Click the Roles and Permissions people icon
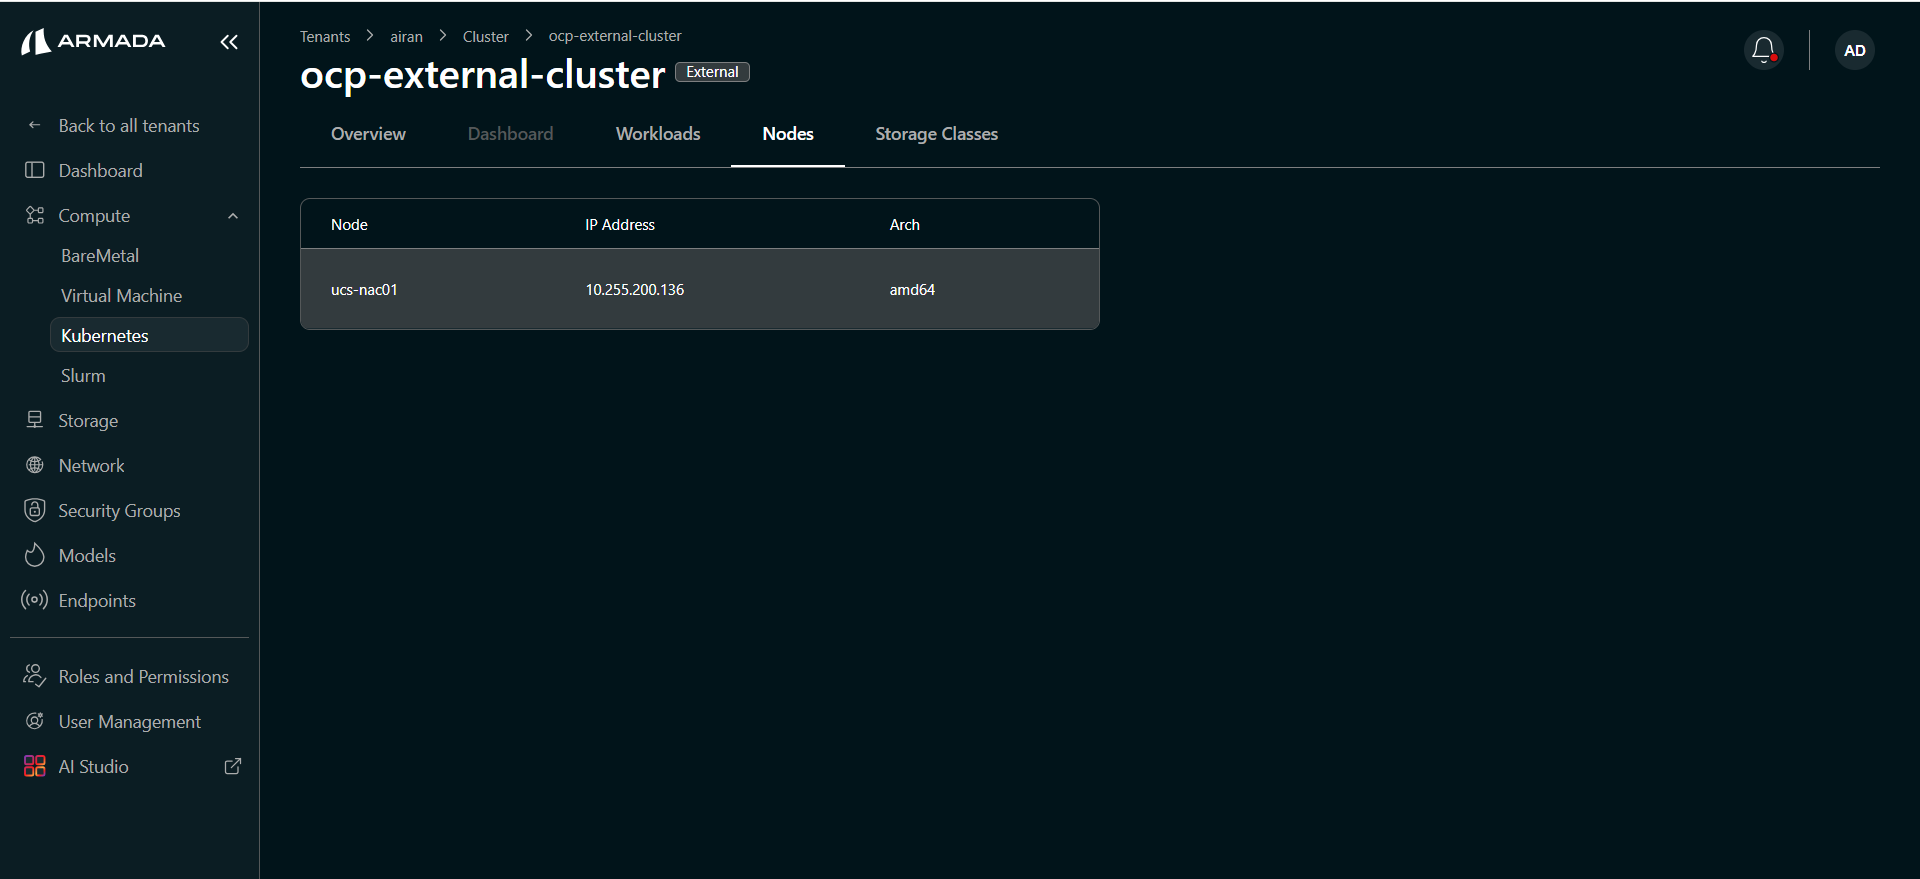This screenshot has height=879, width=1920. [35, 676]
